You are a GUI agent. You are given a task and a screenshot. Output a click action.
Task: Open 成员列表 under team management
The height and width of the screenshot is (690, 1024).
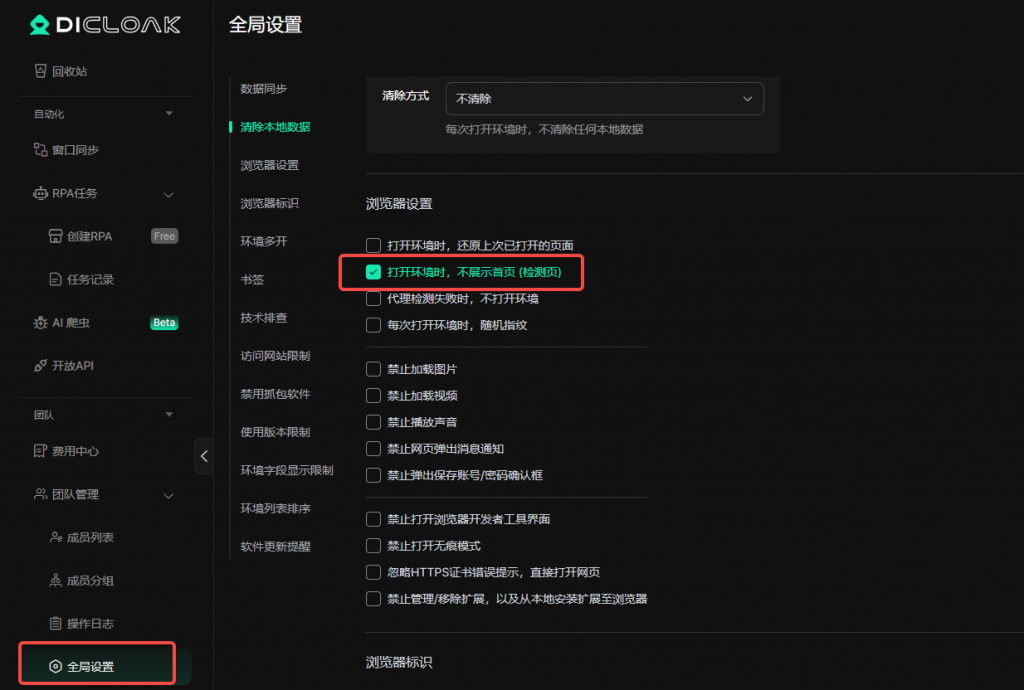click(x=90, y=538)
